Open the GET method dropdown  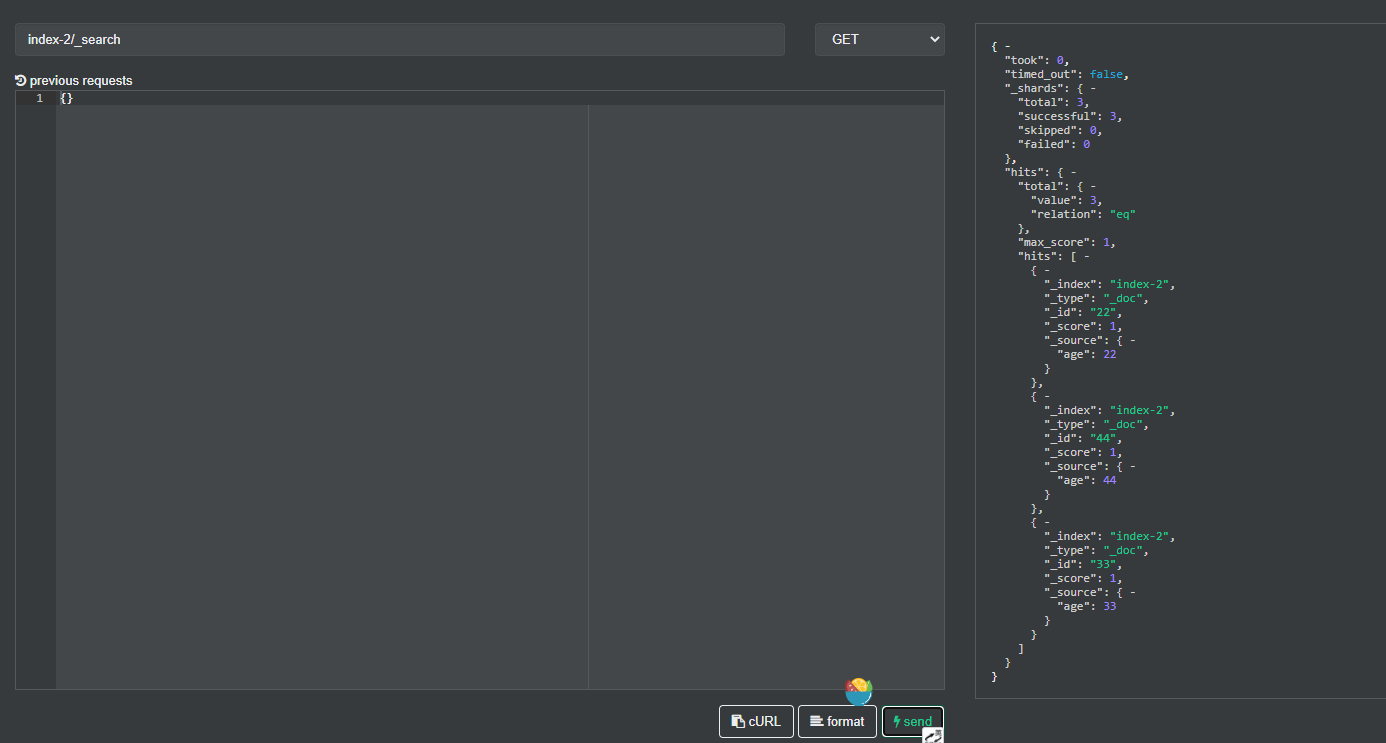click(x=880, y=39)
